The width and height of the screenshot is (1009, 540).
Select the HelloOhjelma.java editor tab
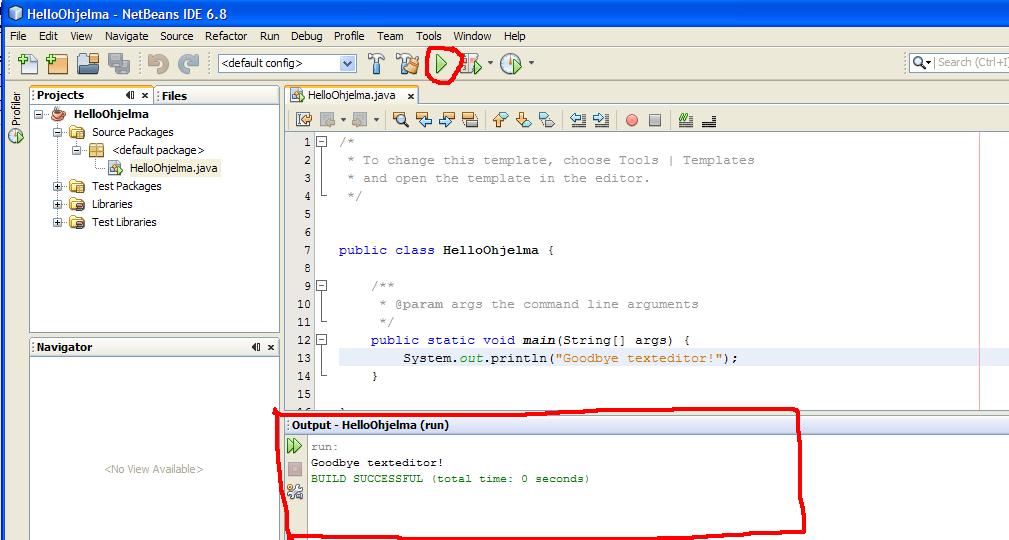tap(351, 95)
